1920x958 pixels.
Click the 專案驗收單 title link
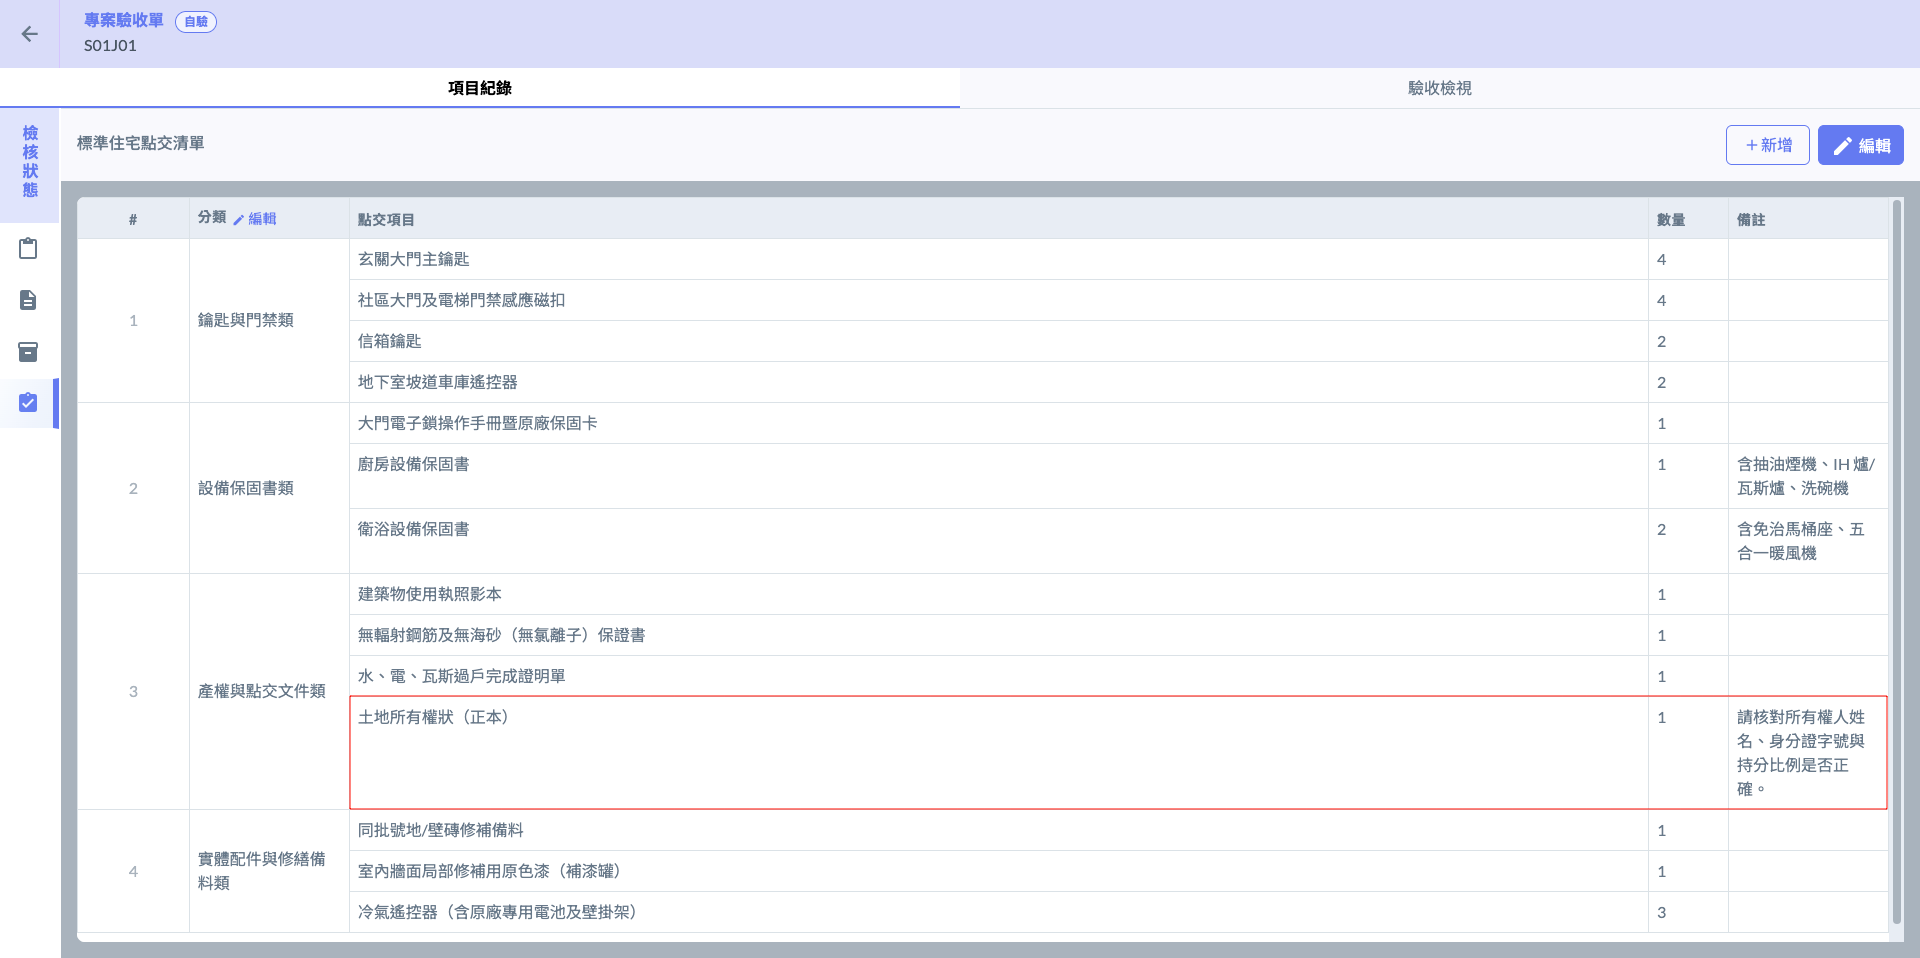(124, 20)
